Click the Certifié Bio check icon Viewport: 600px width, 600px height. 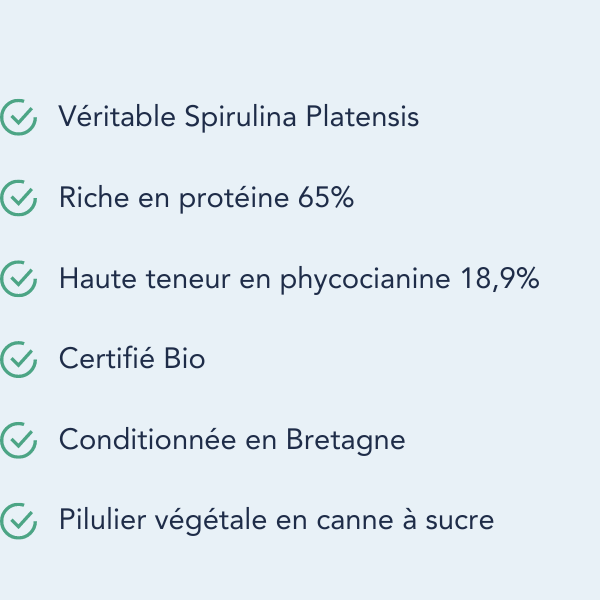coord(19,359)
